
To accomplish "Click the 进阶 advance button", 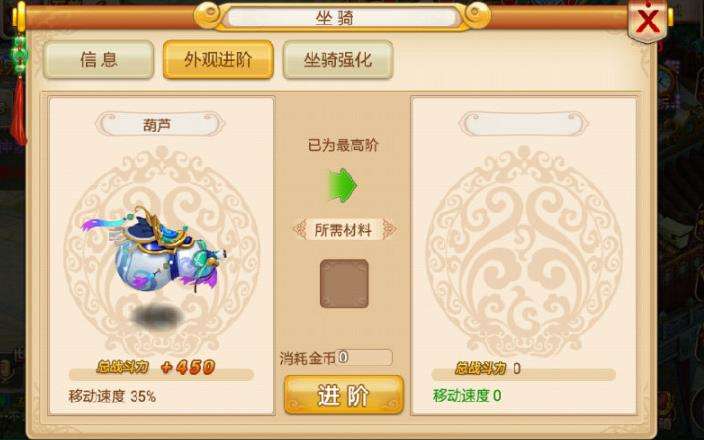I will click(344, 395).
